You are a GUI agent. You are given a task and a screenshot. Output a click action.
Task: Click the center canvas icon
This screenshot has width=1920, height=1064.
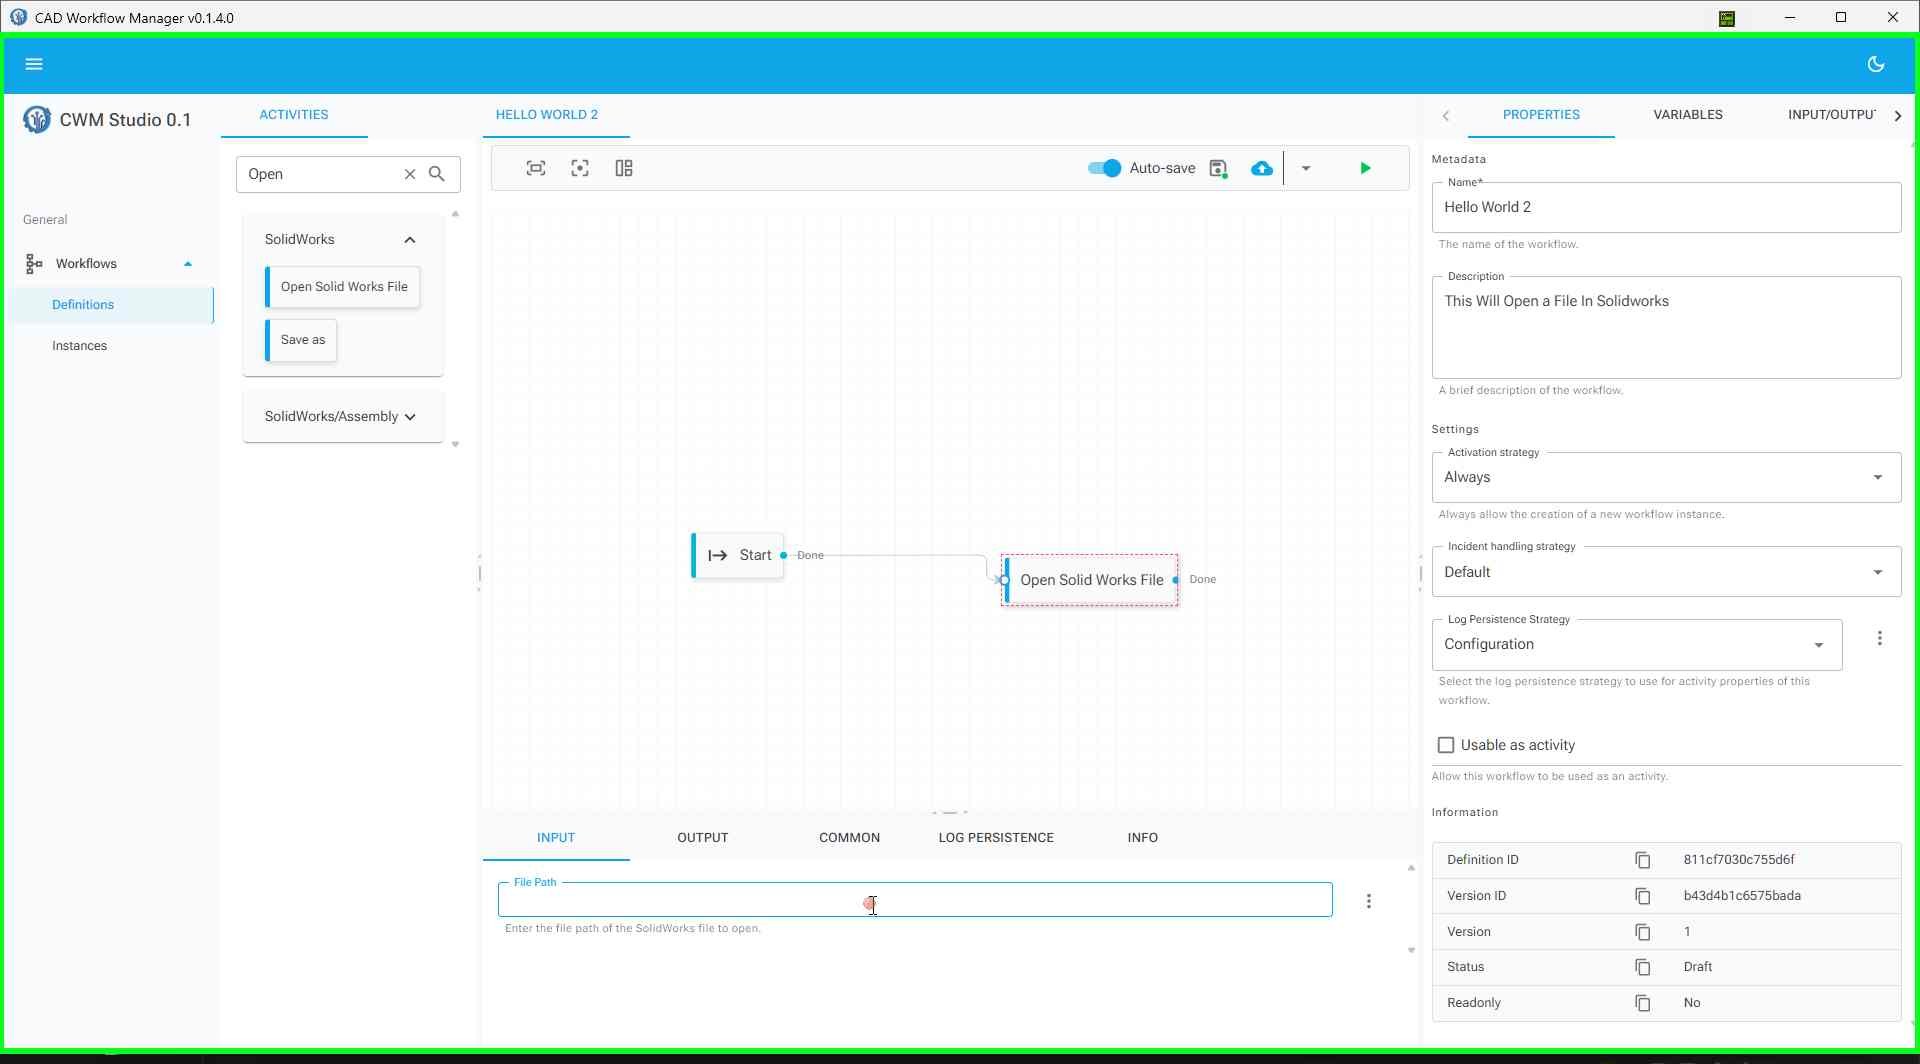[x=580, y=168]
